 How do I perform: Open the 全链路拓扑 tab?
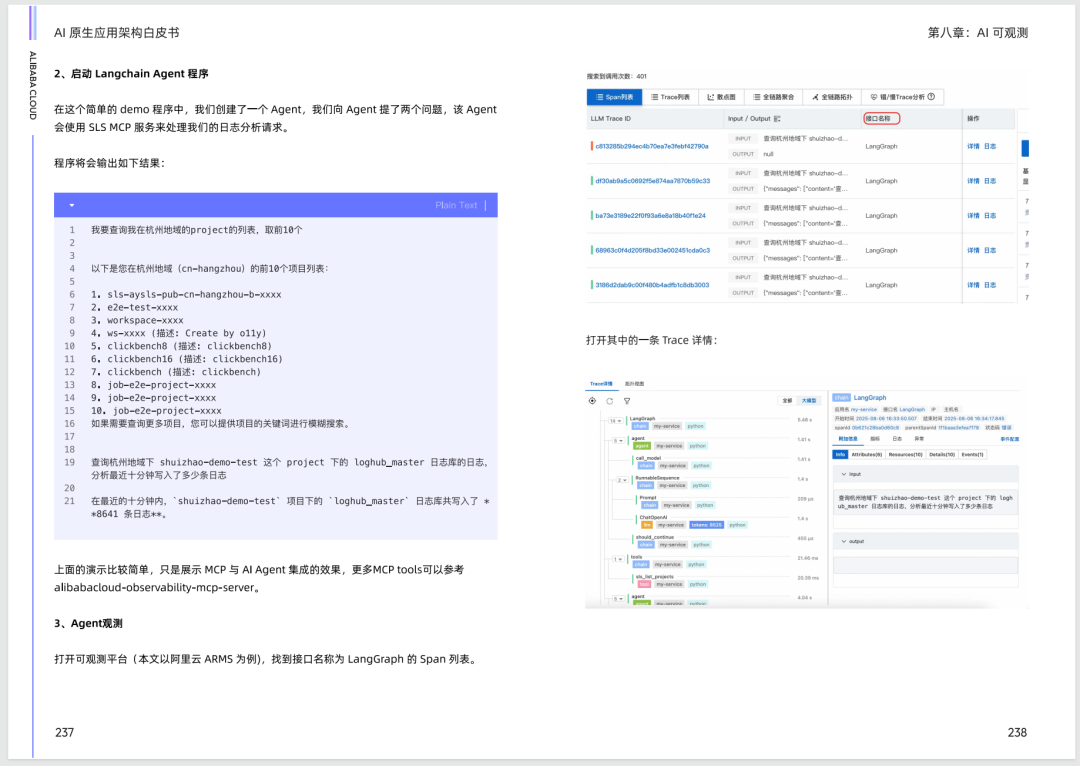click(x=832, y=97)
